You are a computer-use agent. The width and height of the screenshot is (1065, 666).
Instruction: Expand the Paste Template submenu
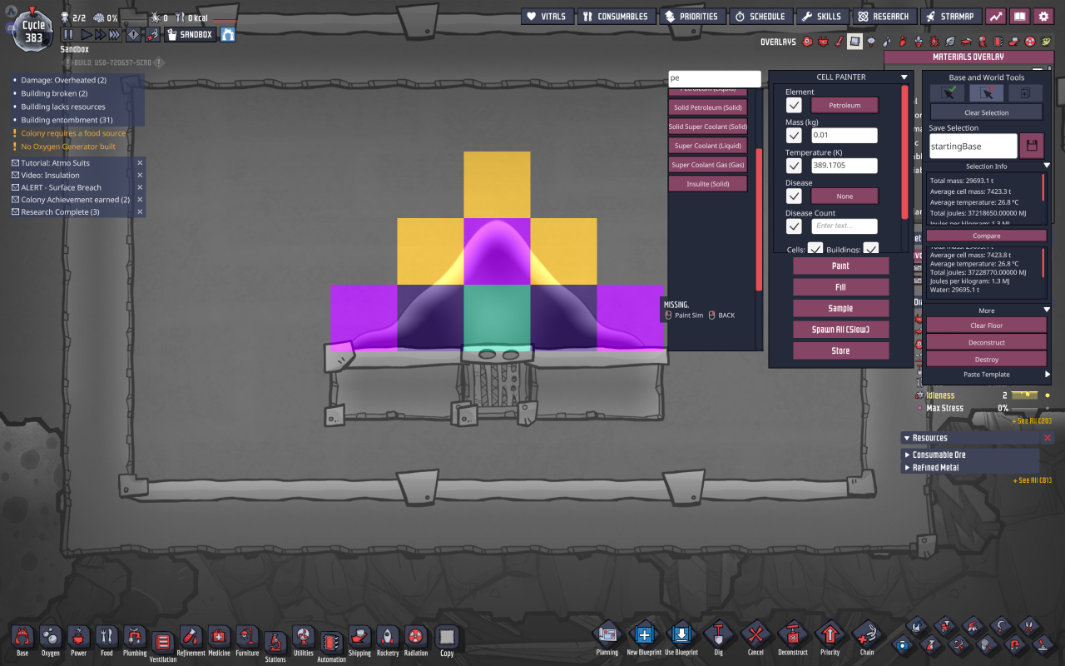1047,374
